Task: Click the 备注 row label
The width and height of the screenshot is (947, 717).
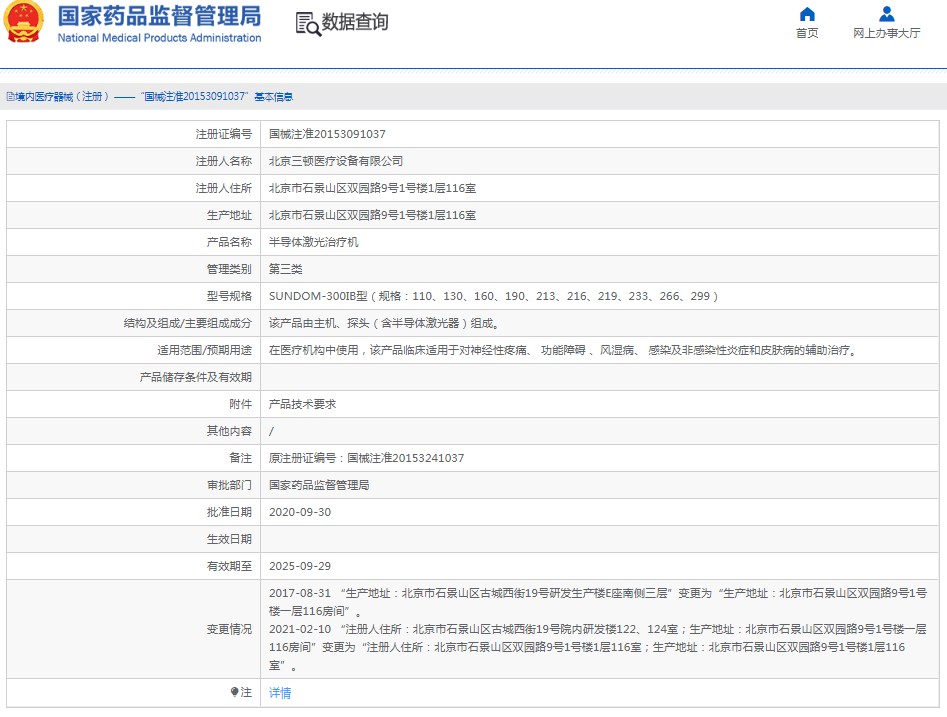Action: 240,458
